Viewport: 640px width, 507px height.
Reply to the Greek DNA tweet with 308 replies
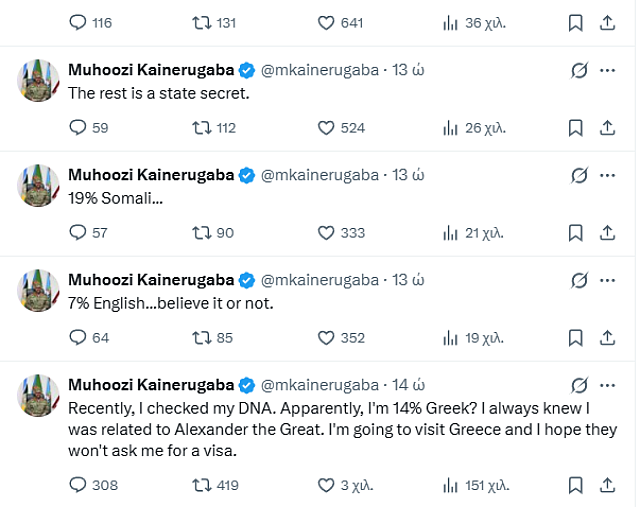[78, 485]
